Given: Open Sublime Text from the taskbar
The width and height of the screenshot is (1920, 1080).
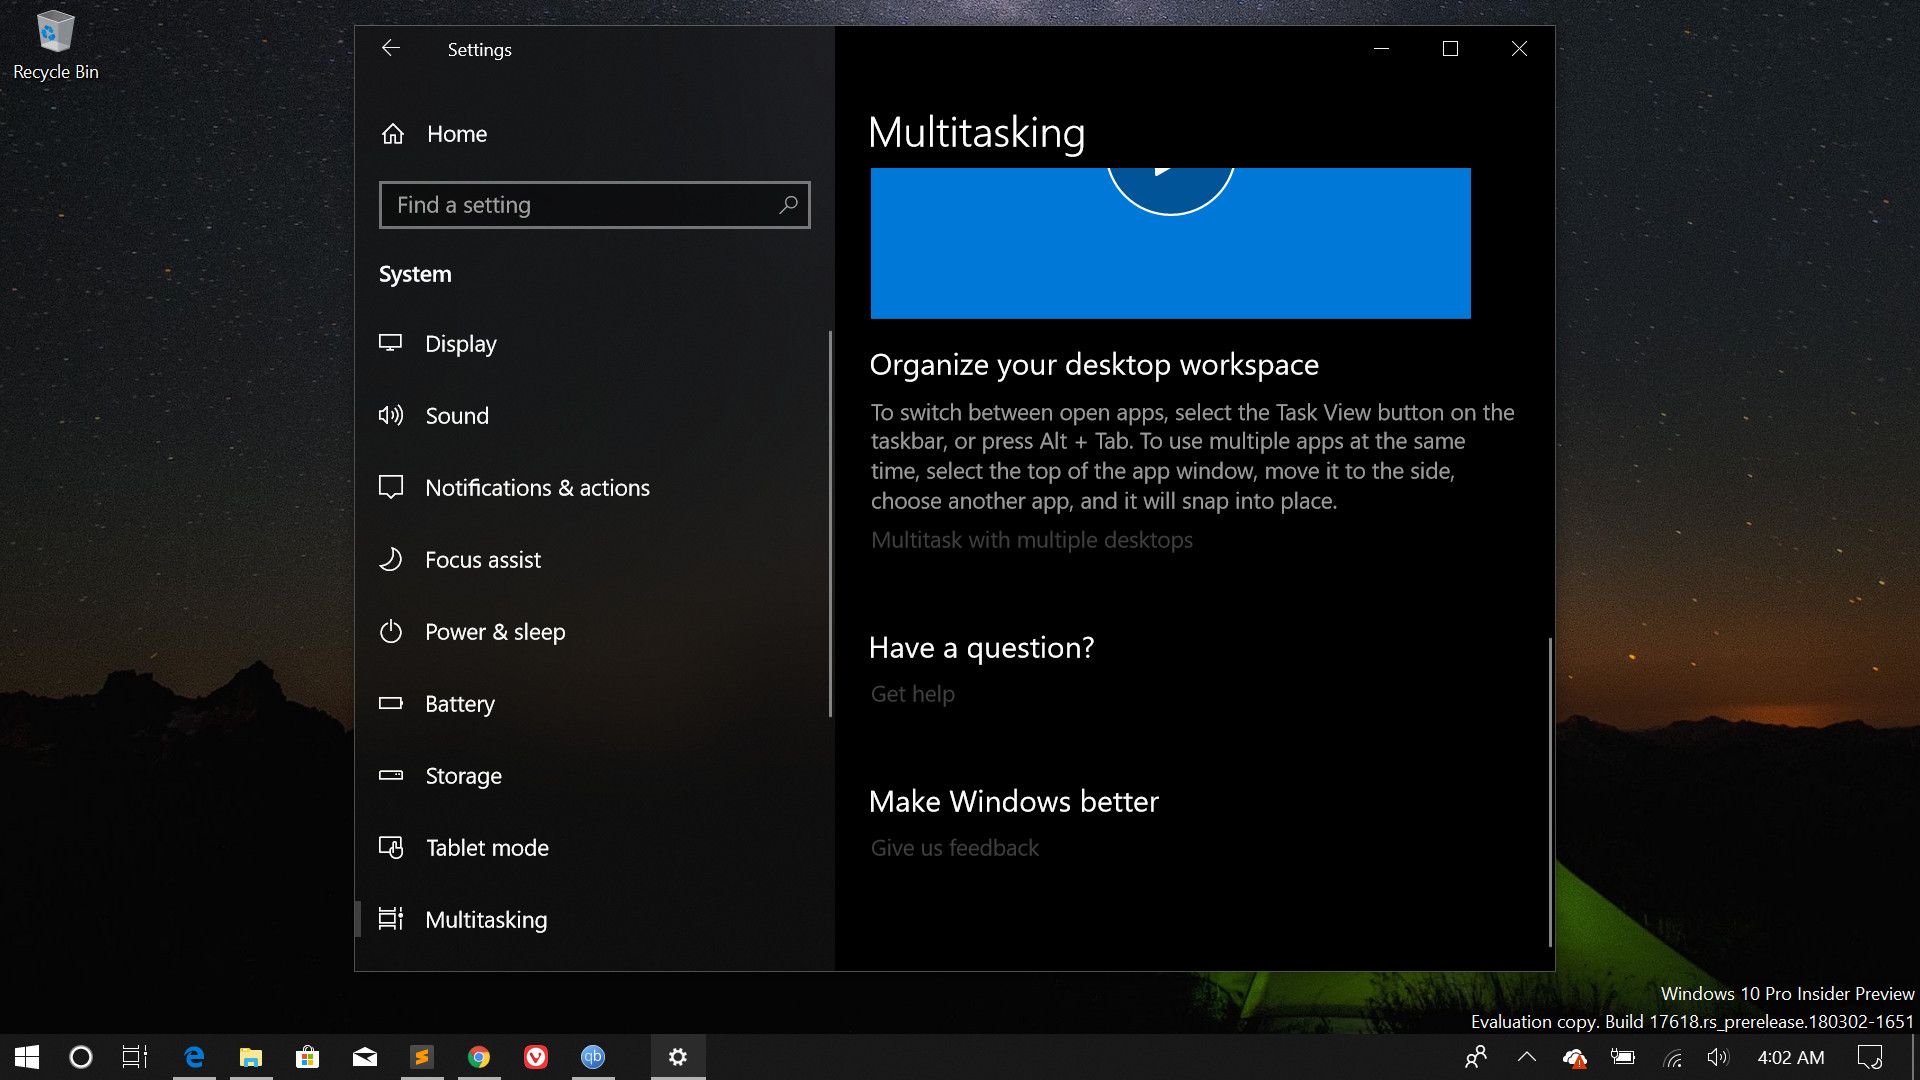Looking at the screenshot, I should pyautogui.click(x=422, y=1057).
